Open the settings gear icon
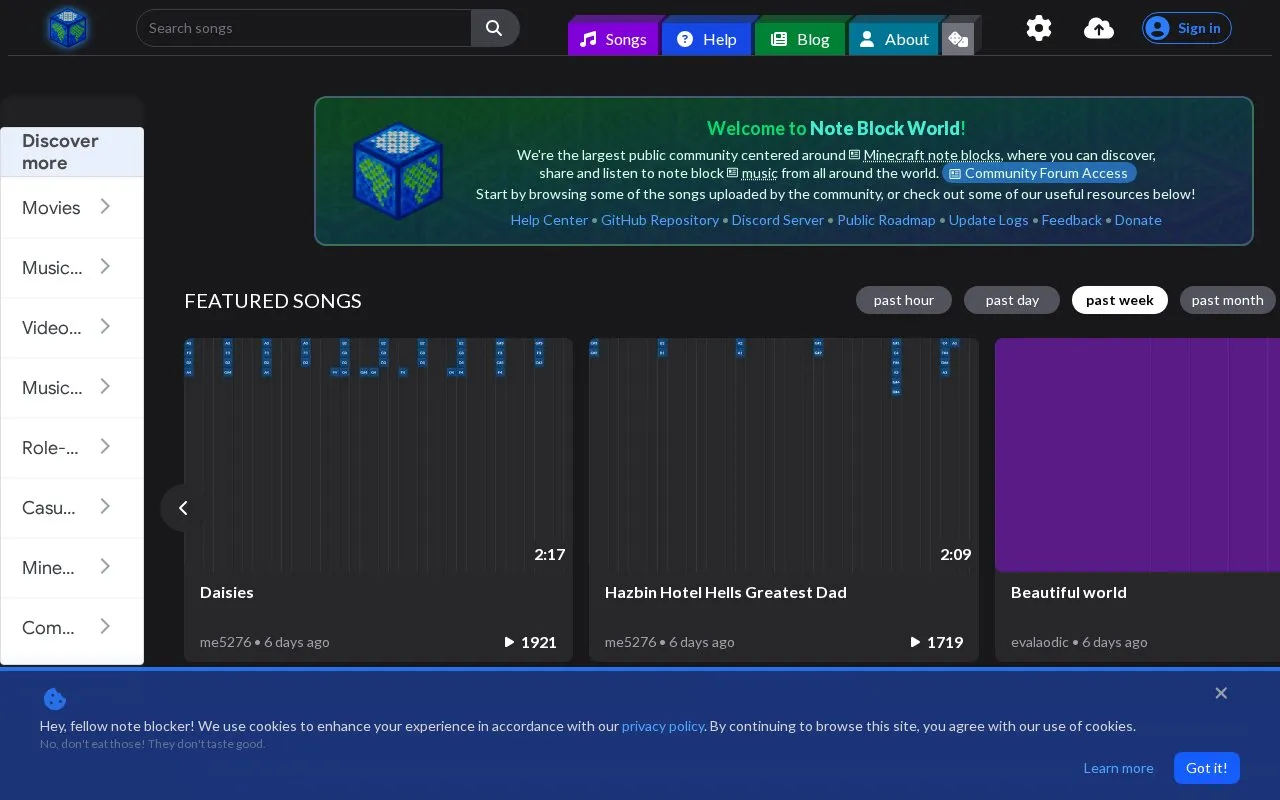The image size is (1280, 800). click(1039, 28)
